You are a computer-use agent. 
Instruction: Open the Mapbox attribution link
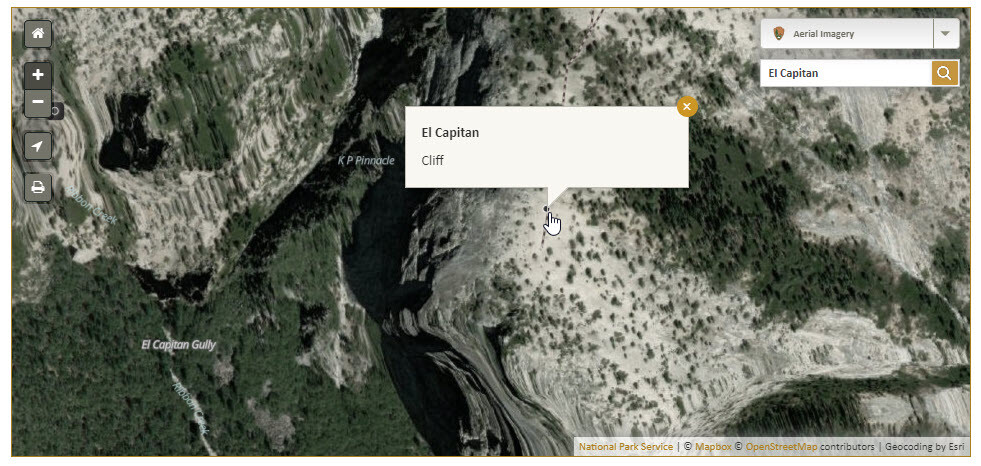[713, 447]
